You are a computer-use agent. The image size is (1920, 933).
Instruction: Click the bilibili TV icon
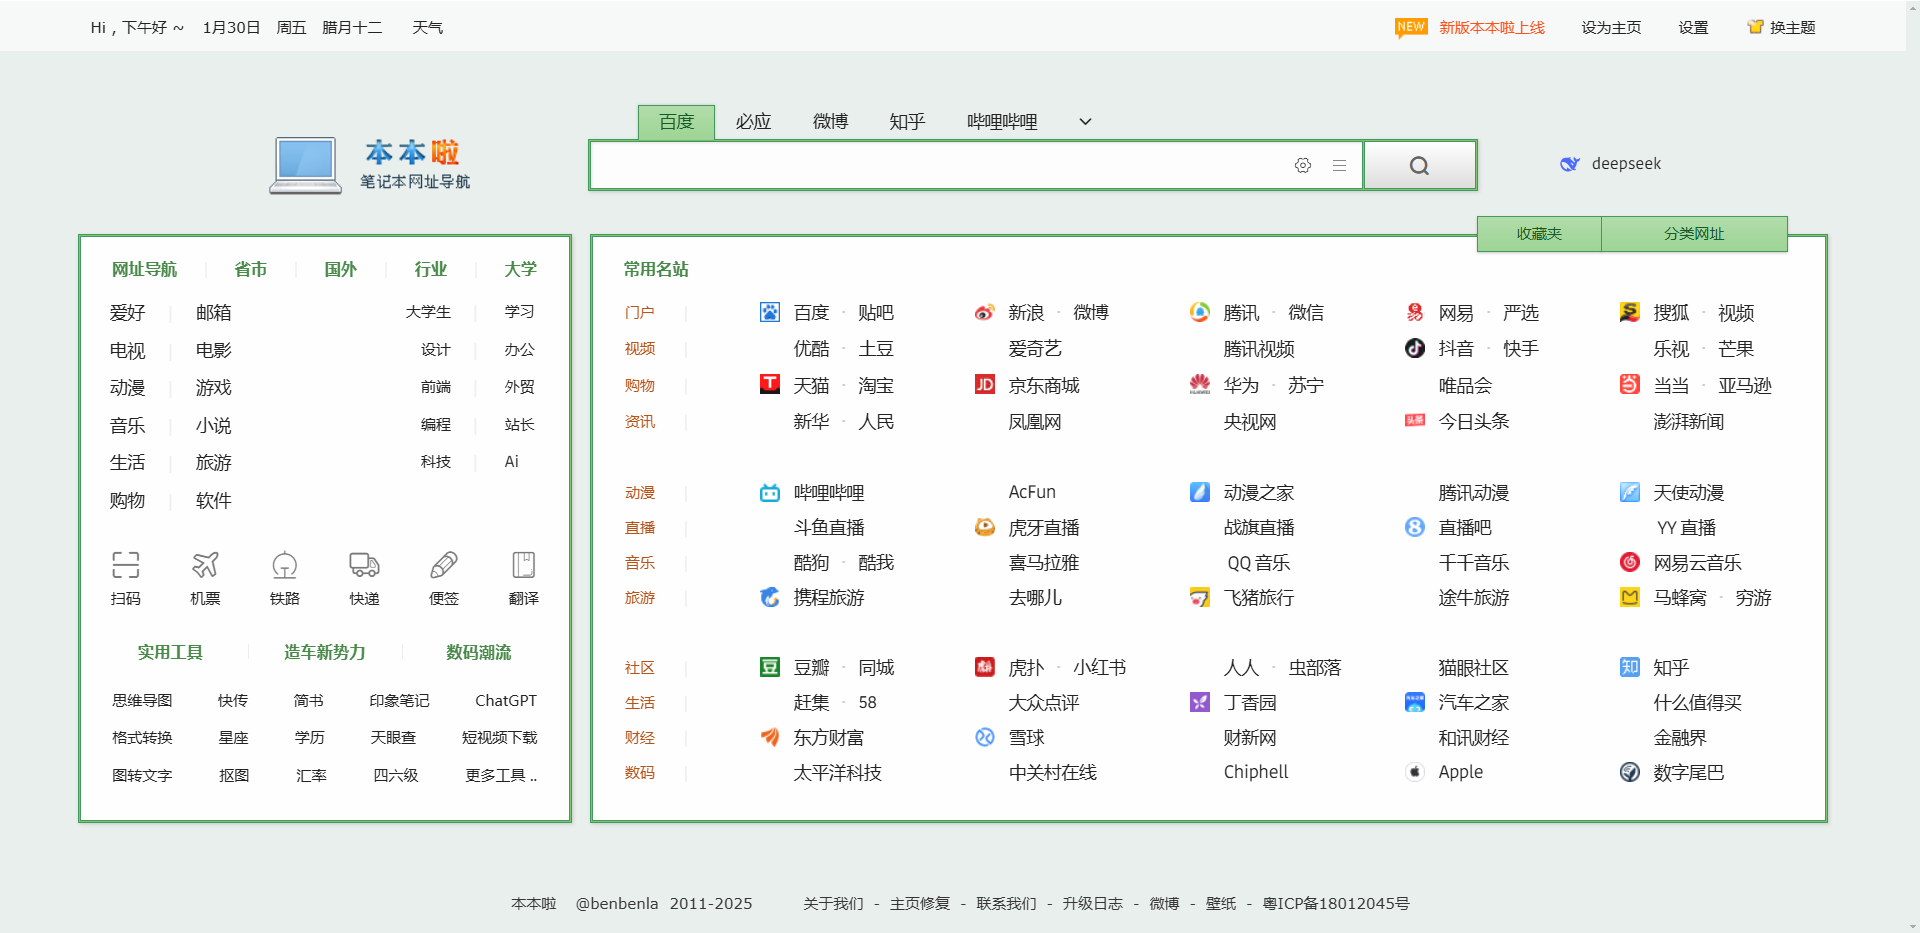tap(769, 492)
